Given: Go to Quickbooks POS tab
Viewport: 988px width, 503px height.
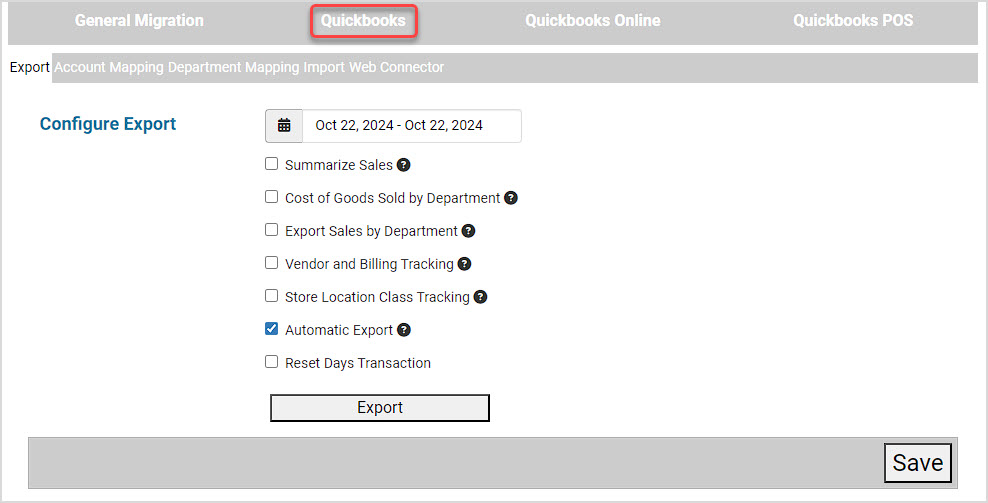Looking at the screenshot, I should pos(853,21).
